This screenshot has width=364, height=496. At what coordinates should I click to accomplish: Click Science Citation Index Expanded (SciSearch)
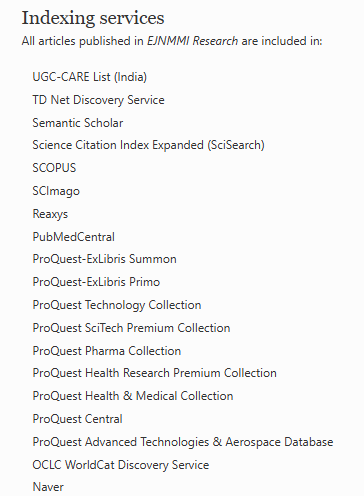148,145
